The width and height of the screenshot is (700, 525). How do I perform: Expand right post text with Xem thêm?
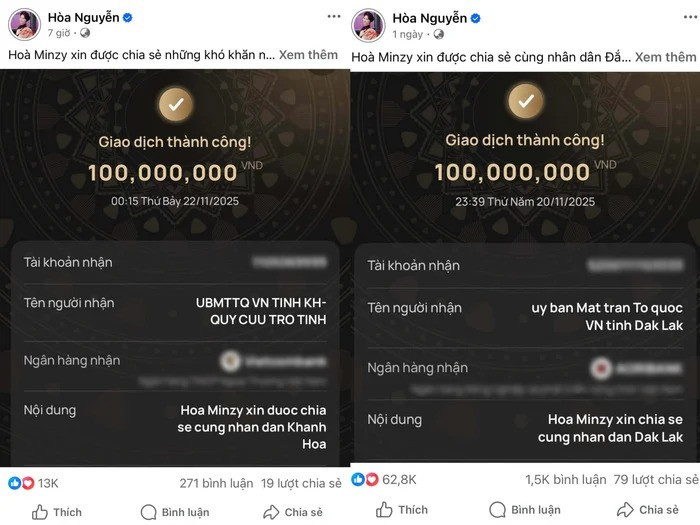pos(666,57)
